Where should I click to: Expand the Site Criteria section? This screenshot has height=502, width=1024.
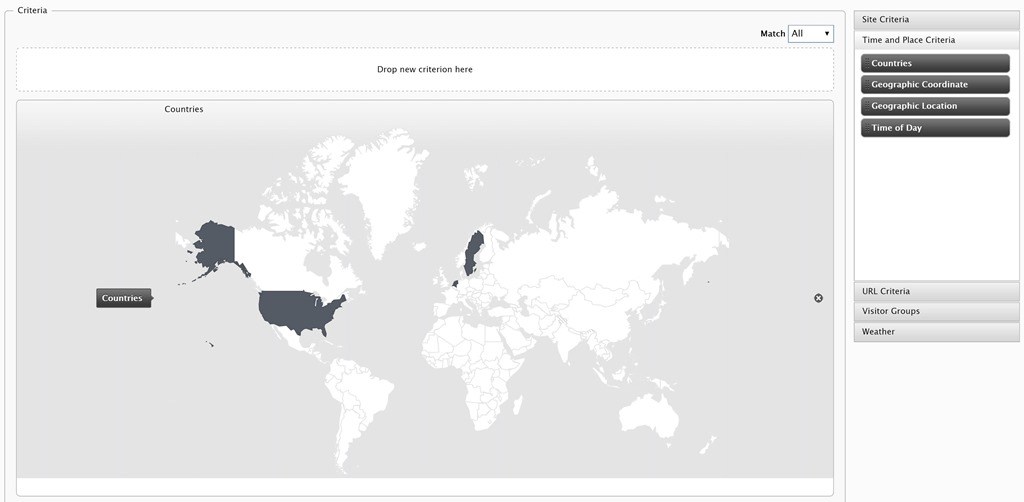tap(936, 20)
